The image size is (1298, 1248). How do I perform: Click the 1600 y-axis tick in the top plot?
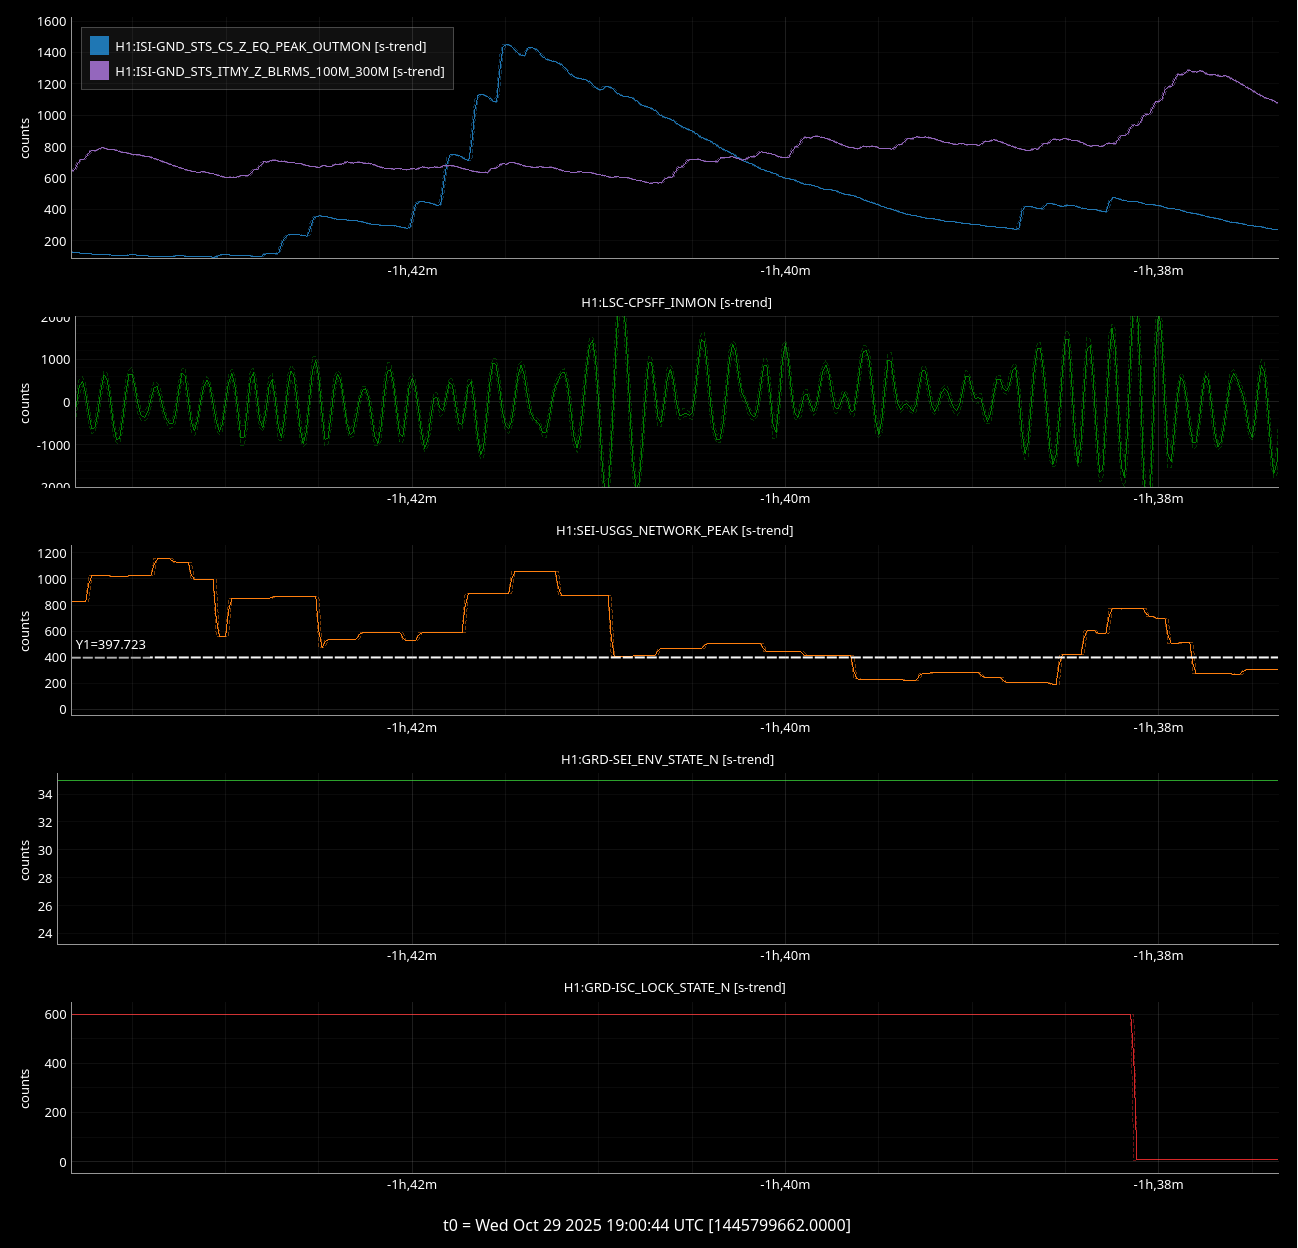(x=52, y=21)
